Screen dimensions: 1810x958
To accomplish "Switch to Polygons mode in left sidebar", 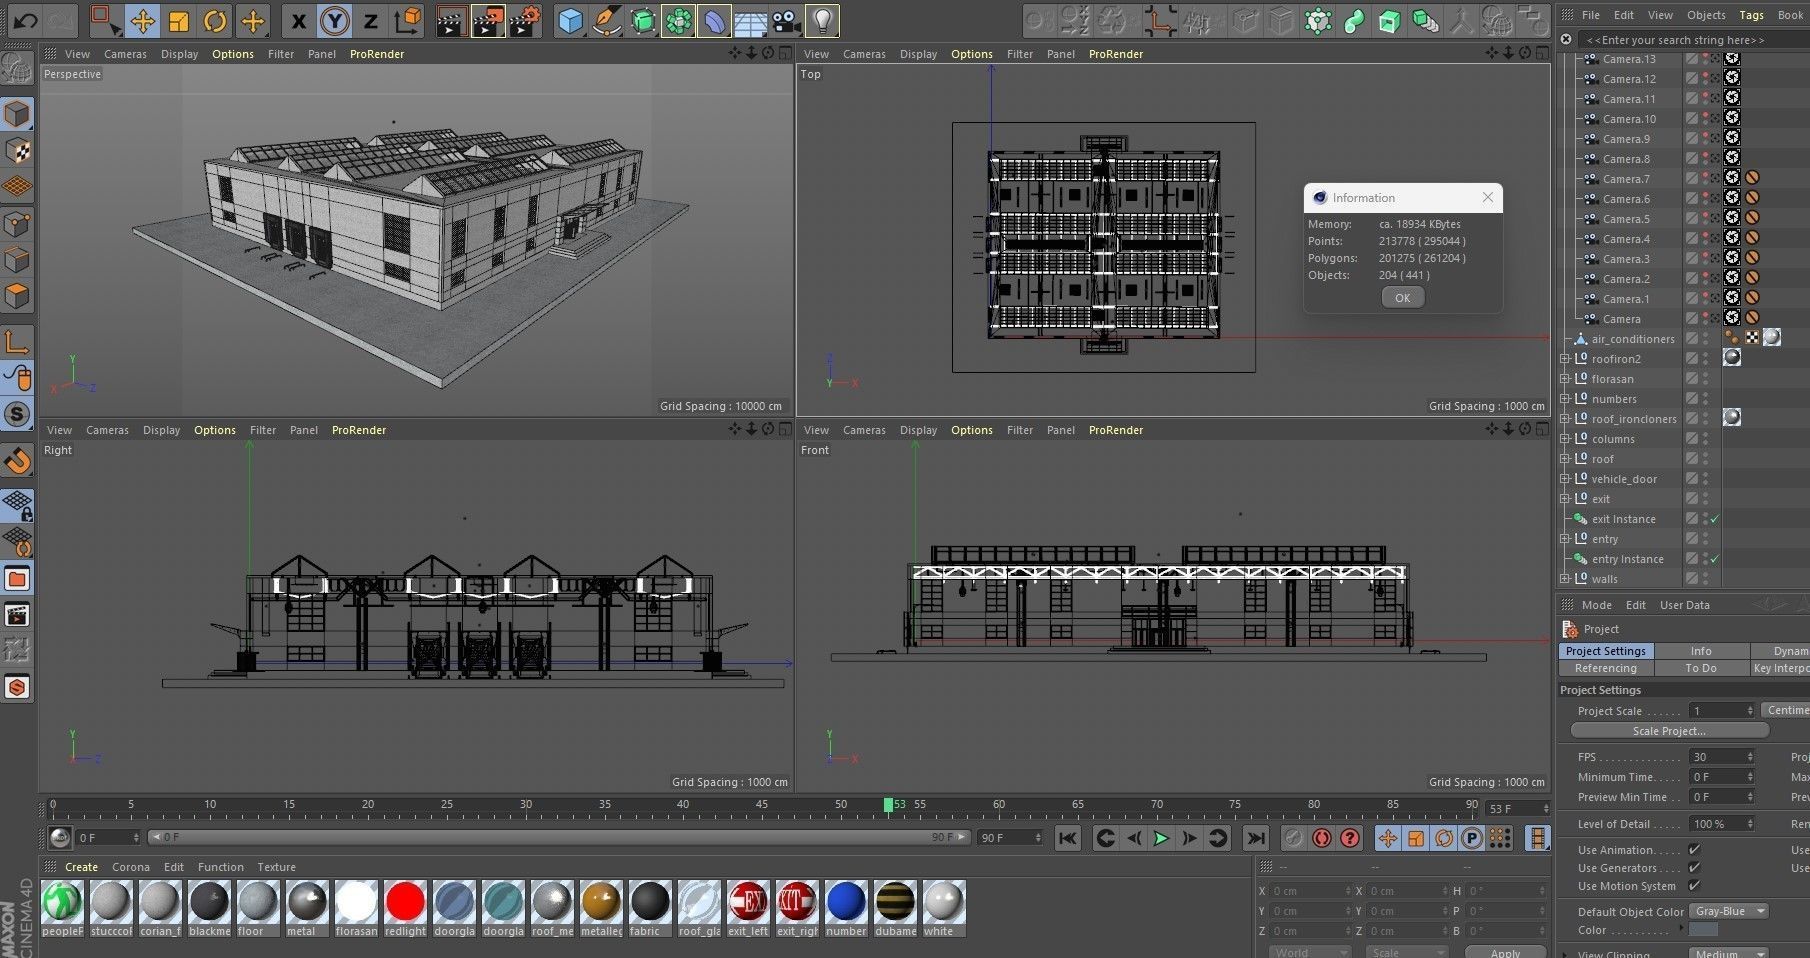I will point(17,296).
